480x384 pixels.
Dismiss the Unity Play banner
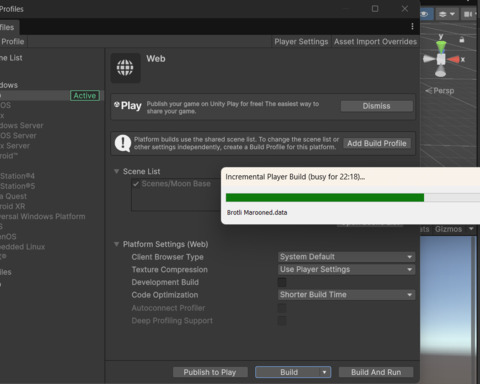pyautogui.click(x=377, y=106)
